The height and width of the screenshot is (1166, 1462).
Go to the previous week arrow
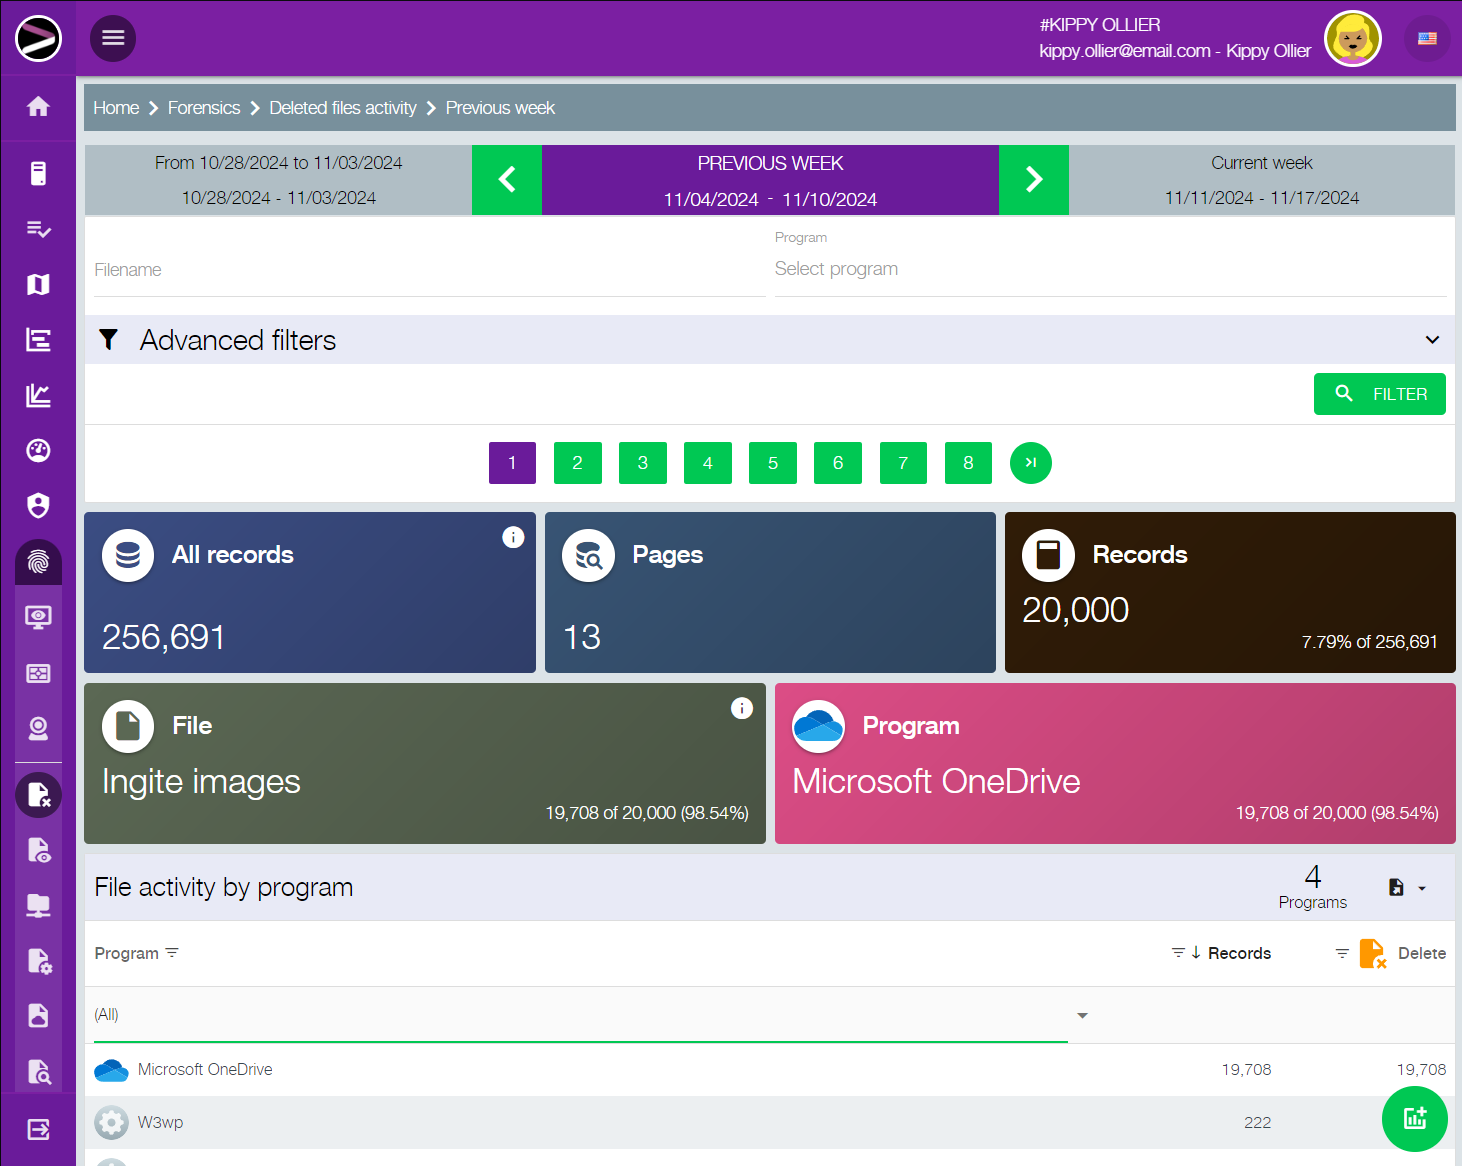[x=507, y=180]
